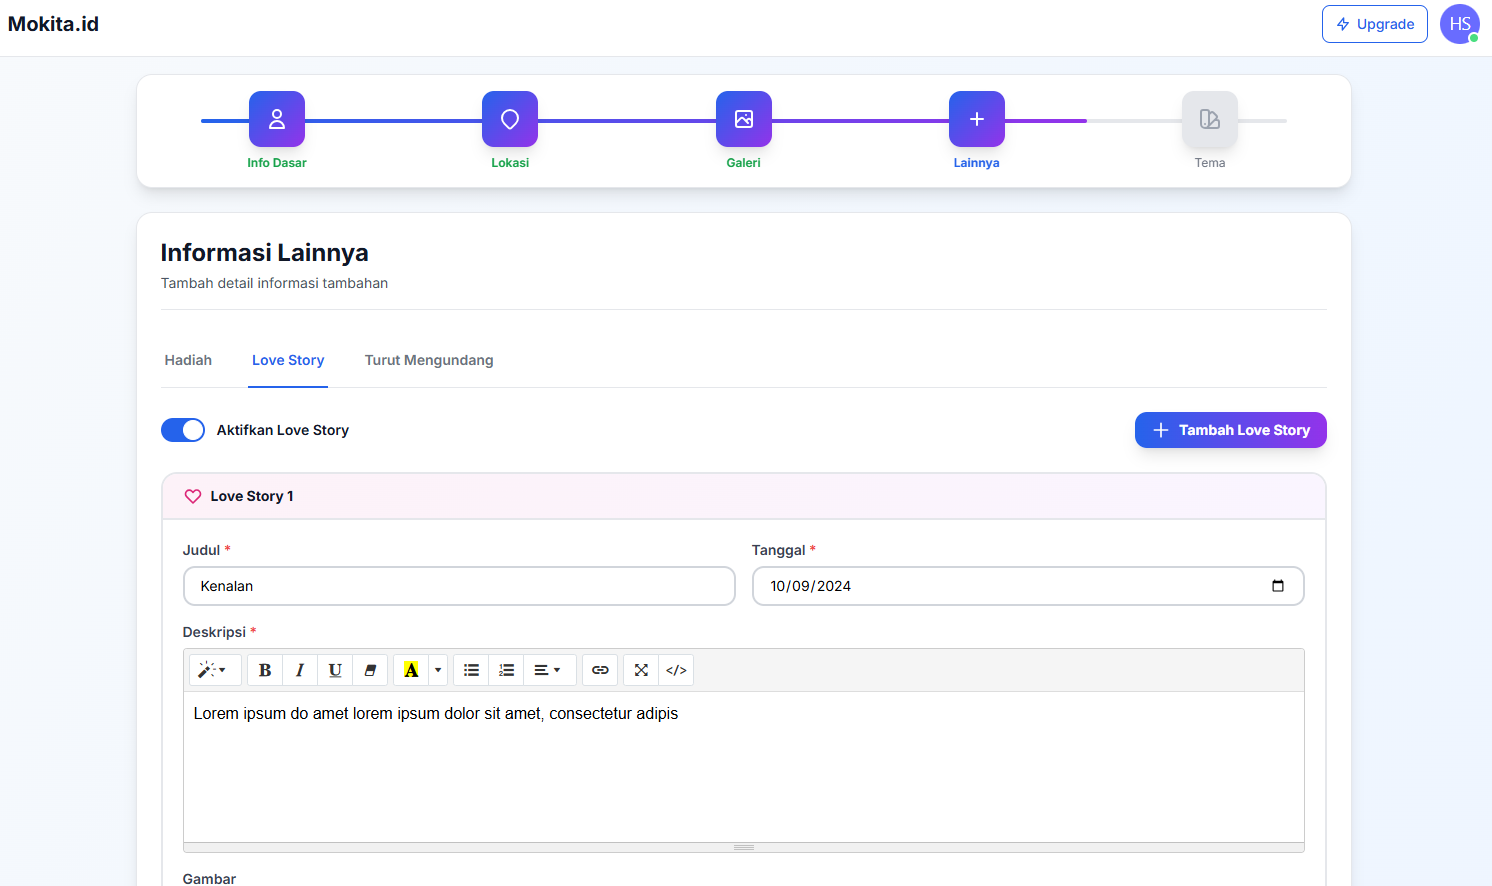Click the Info Dasar step icon
The width and height of the screenshot is (1492, 886).
pos(277,119)
